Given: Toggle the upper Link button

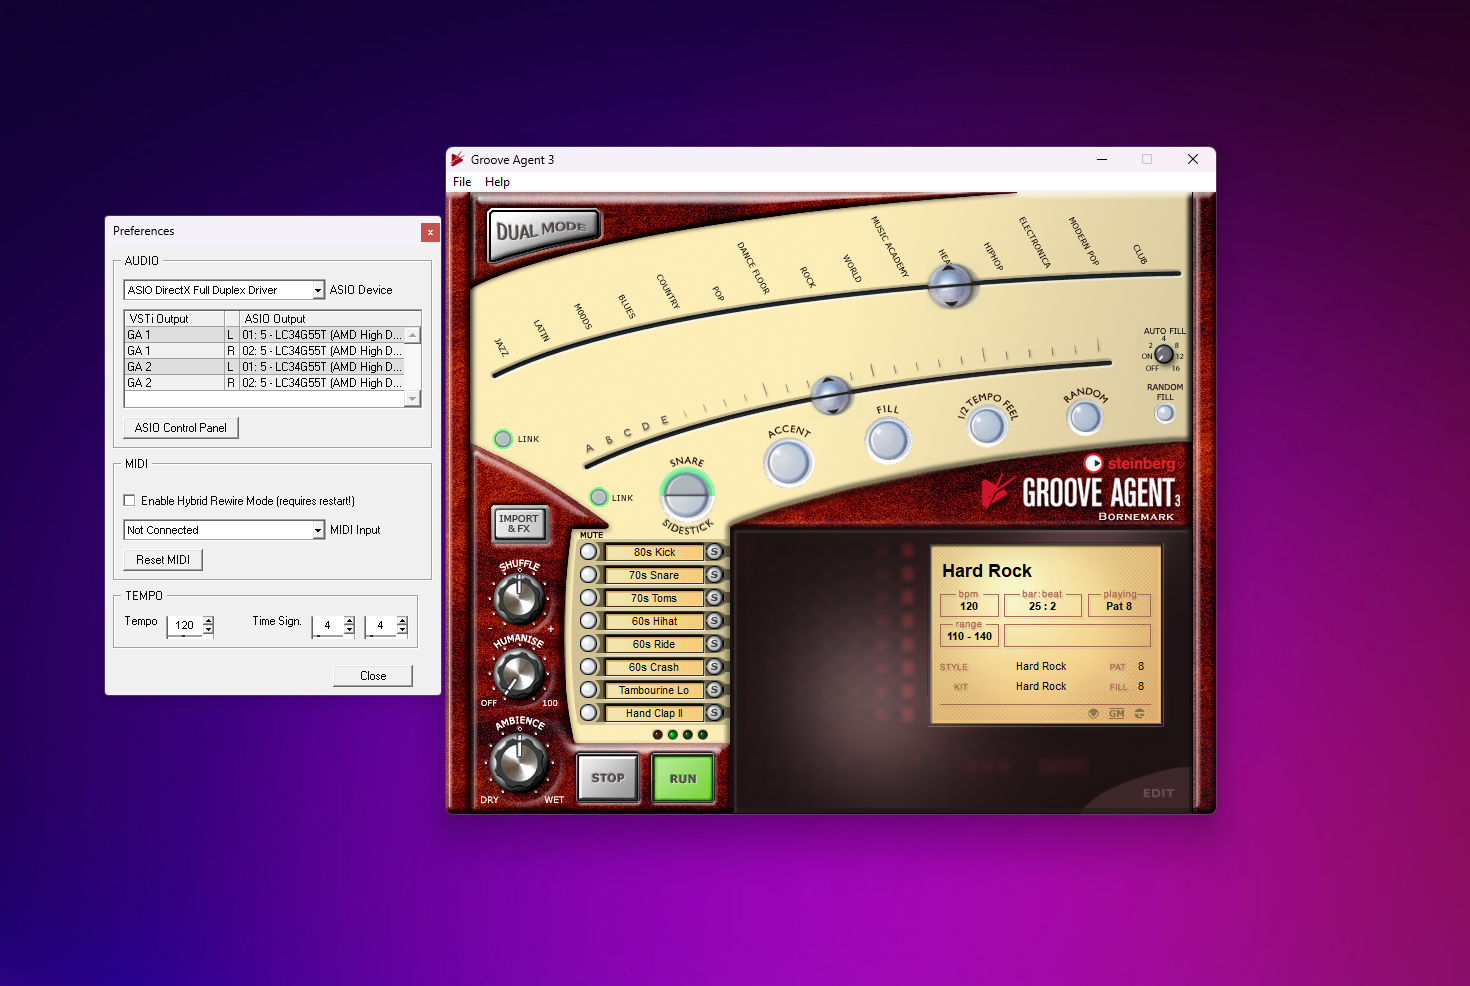Looking at the screenshot, I should (x=503, y=439).
